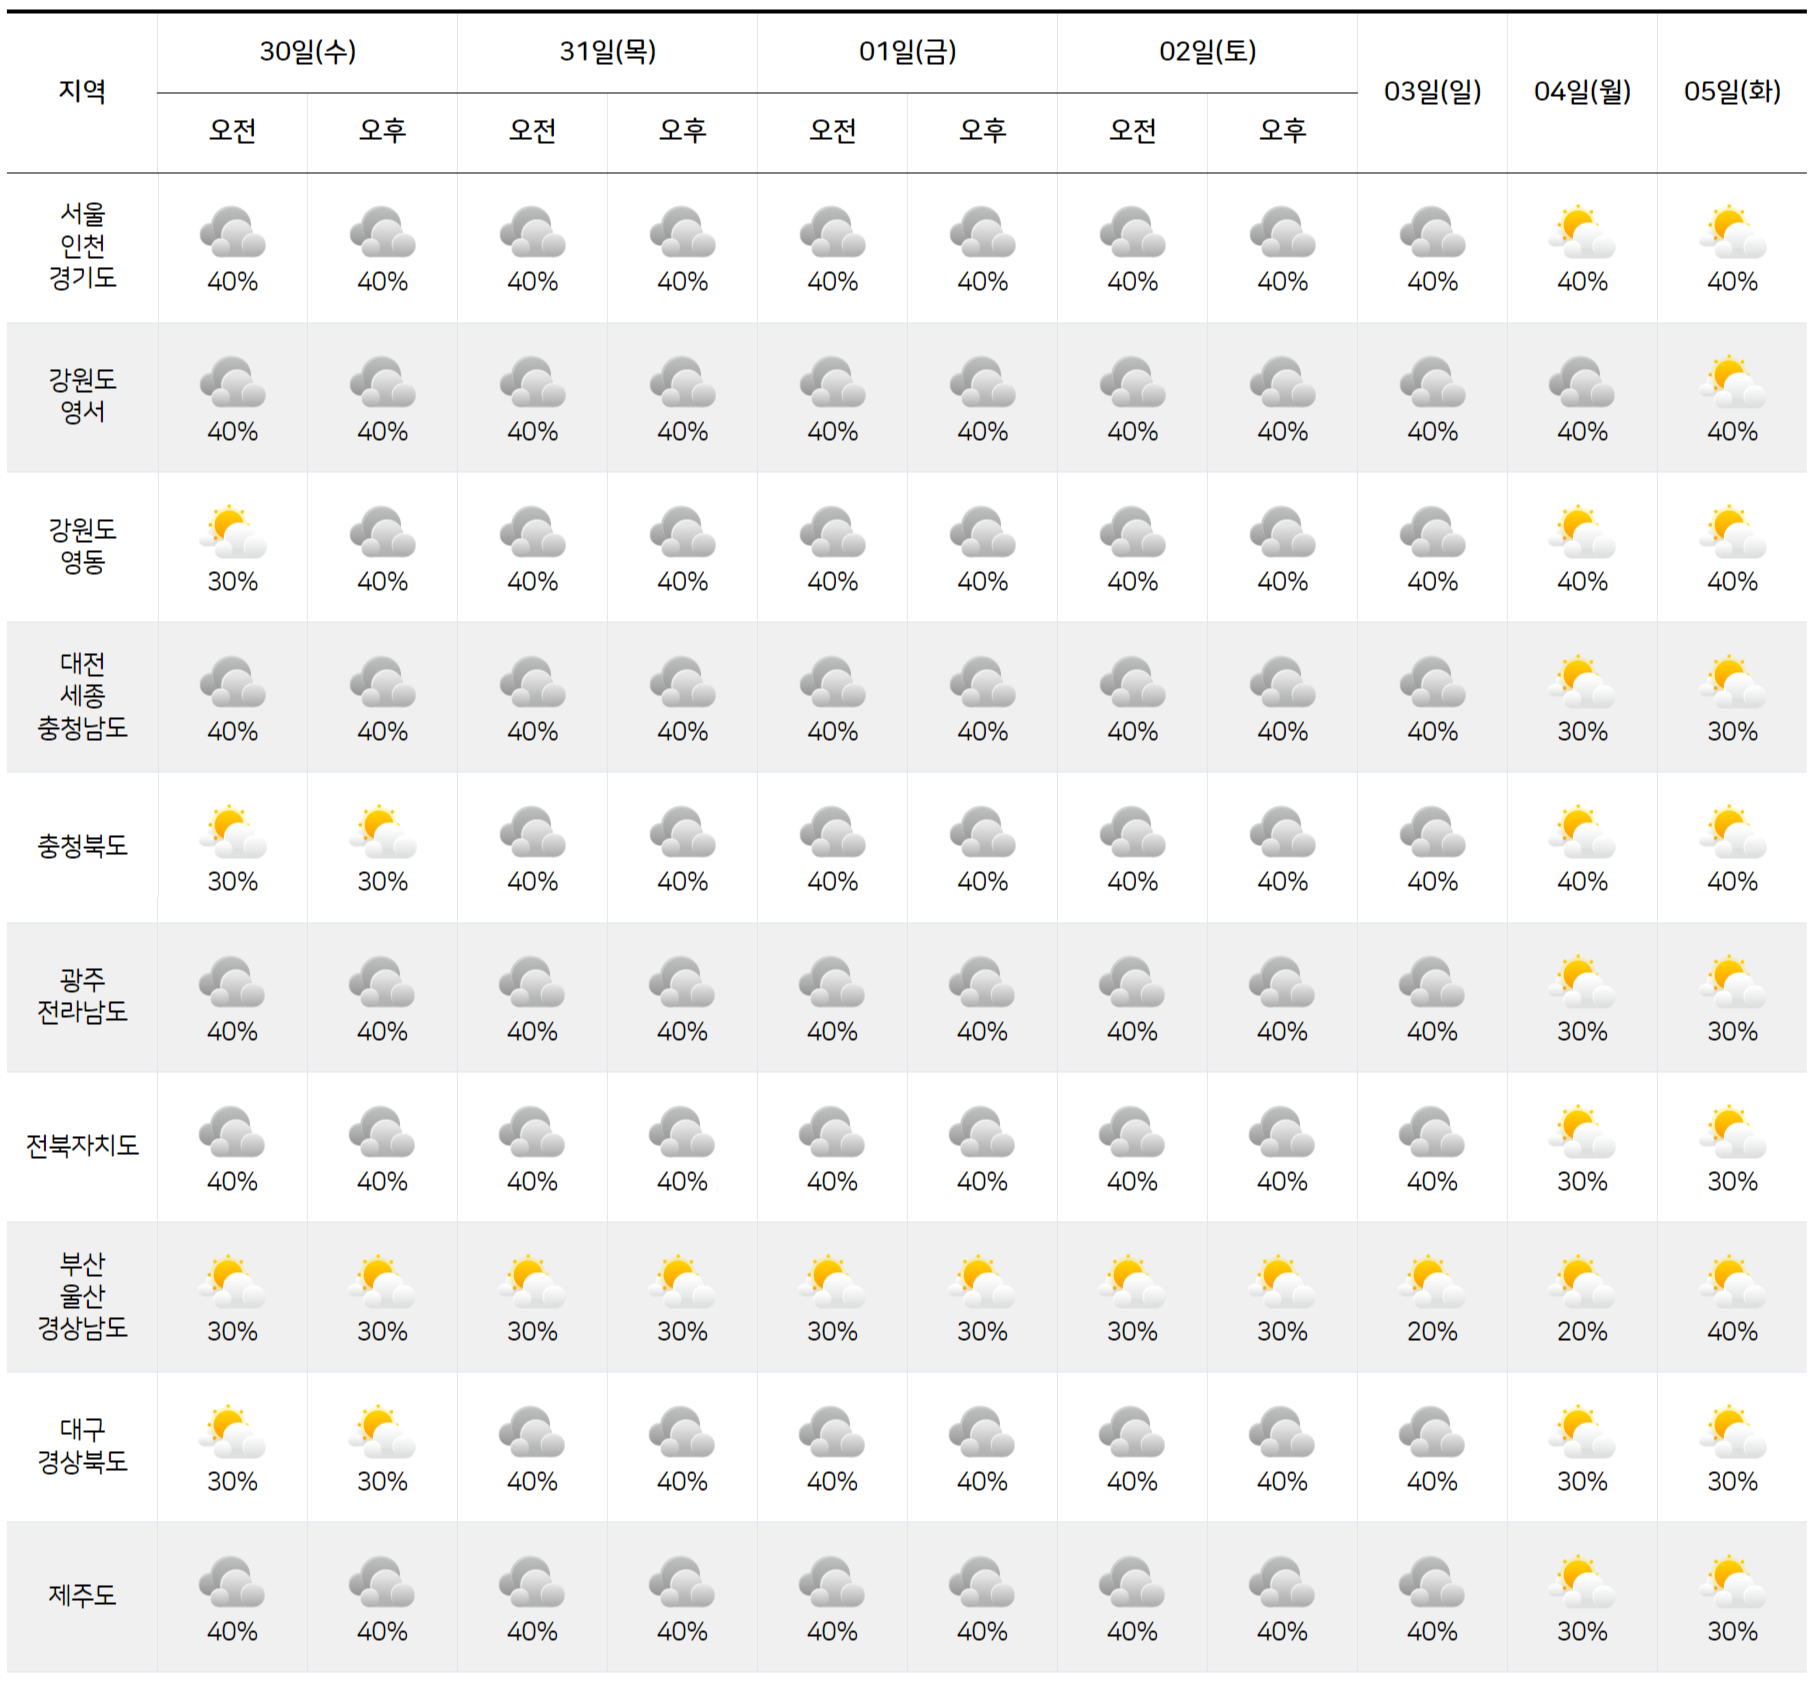Click 30% value for 대구 경상북도 05일(화)

[1732, 1482]
